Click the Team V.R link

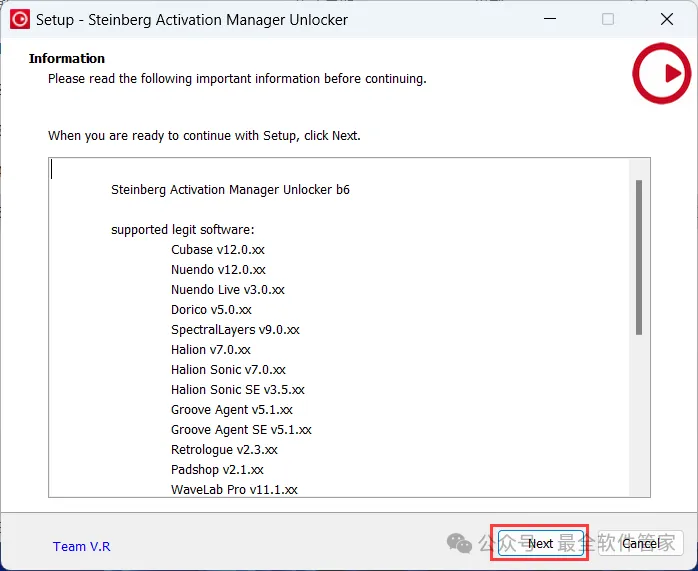pyautogui.click(x=81, y=546)
